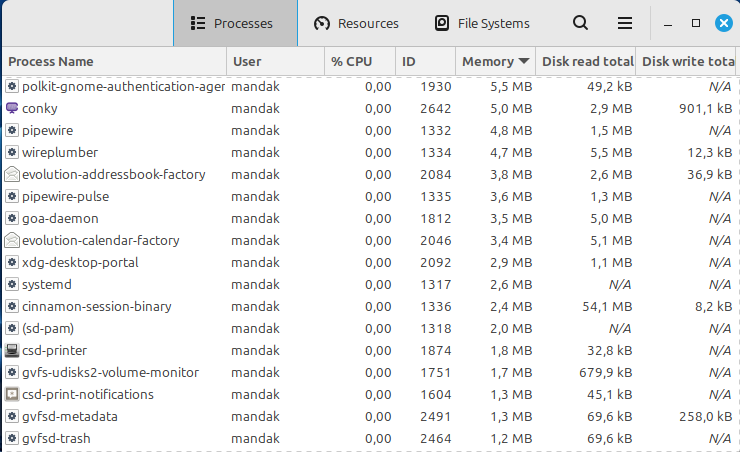The height and width of the screenshot is (452, 740).
Task: Click the gvfsd-metadata gear icon
Action: click(12, 417)
